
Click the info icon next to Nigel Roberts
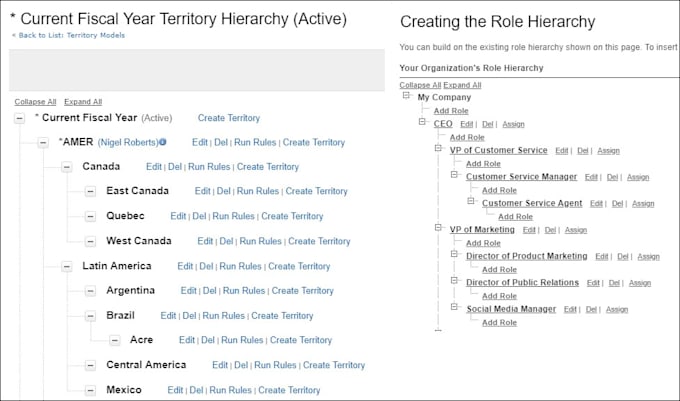[x=163, y=142]
